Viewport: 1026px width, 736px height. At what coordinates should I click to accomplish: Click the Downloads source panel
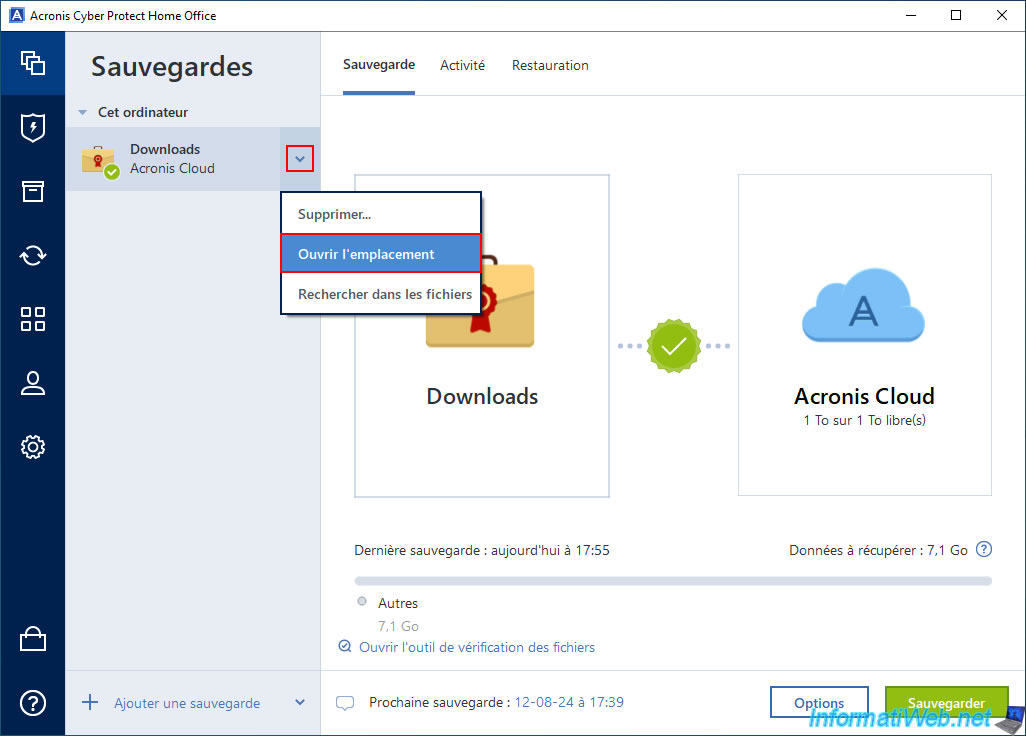(482, 336)
